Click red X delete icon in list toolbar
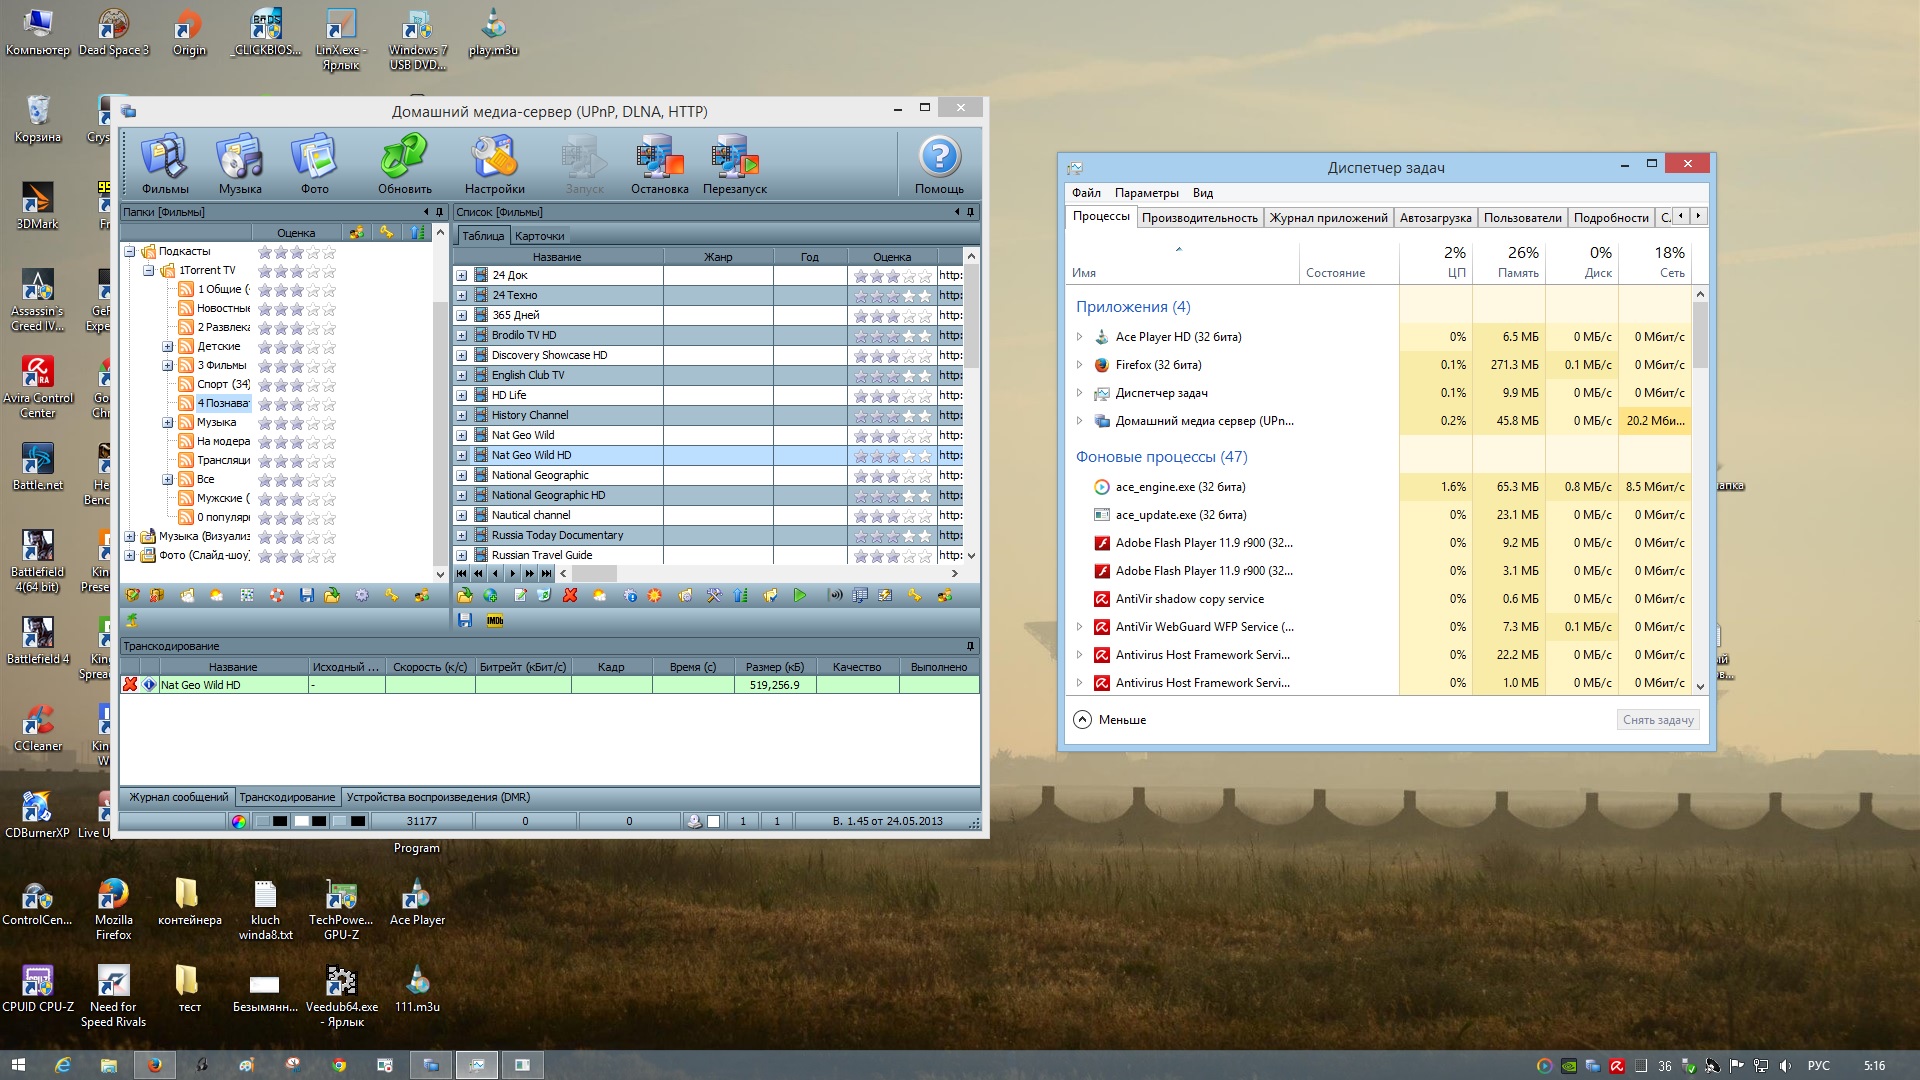Viewport: 1920px width, 1080px height. [x=570, y=596]
